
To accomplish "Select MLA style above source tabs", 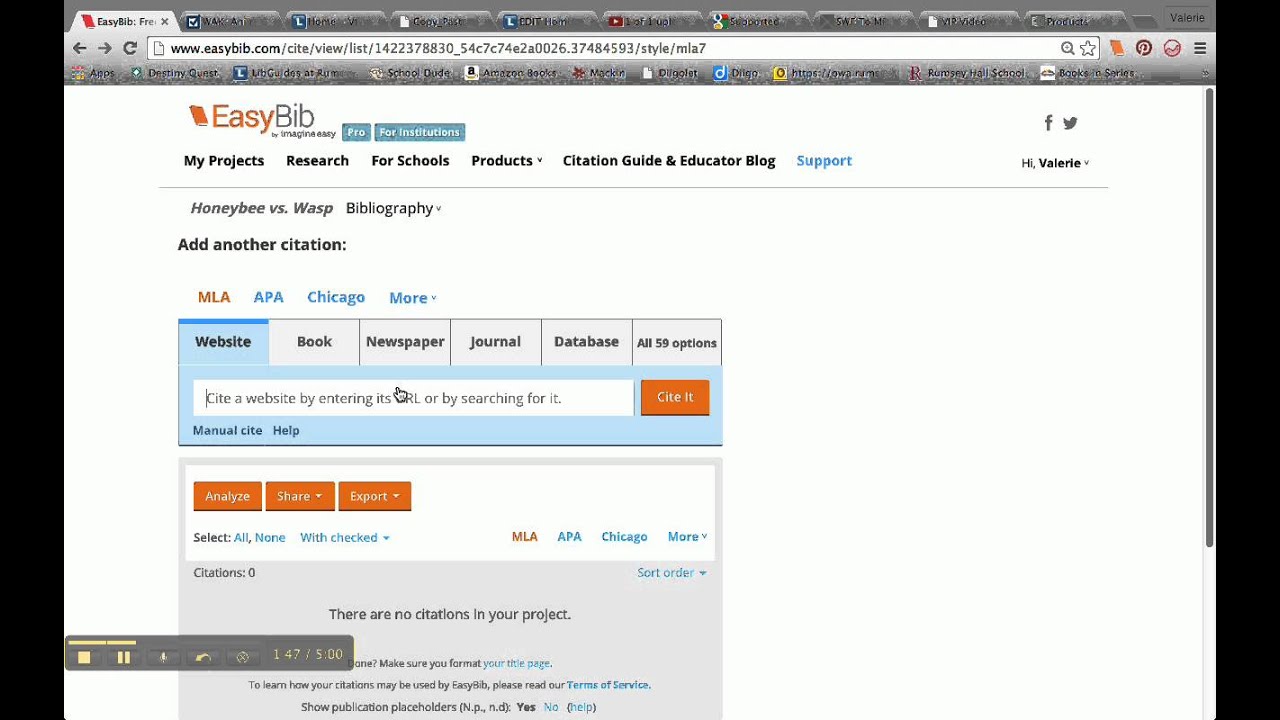I will pos(214,297).
